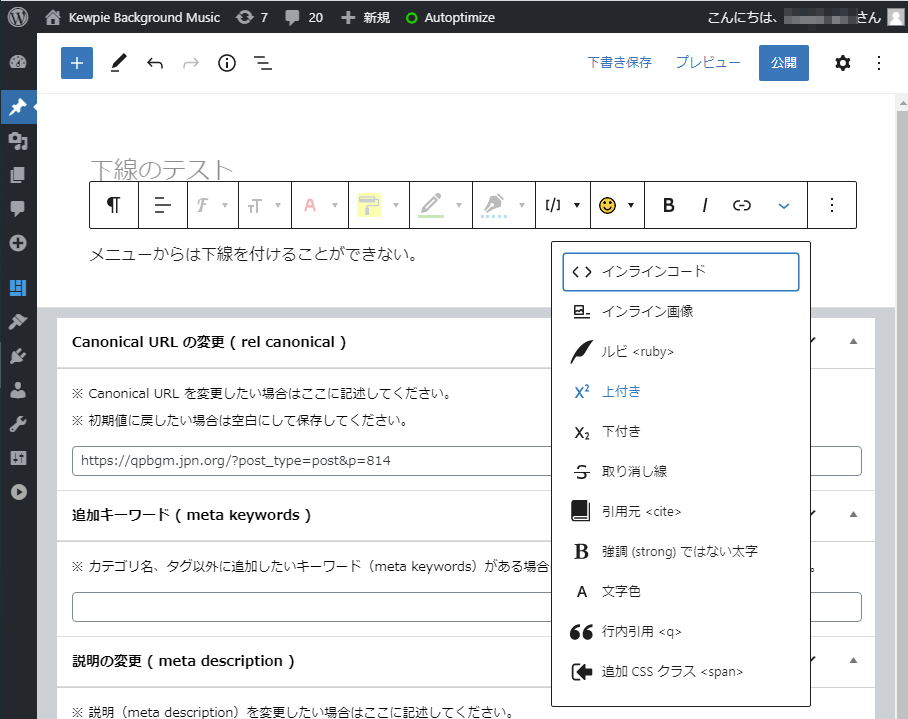This screenshot has height=719, width=908.
Task: Open the Pages sidebar icon
Action: (18, 174)
